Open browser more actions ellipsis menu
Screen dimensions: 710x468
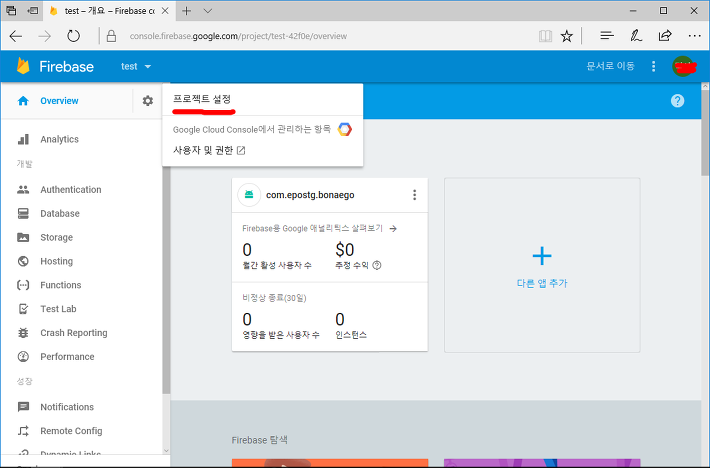click(694, 36)
